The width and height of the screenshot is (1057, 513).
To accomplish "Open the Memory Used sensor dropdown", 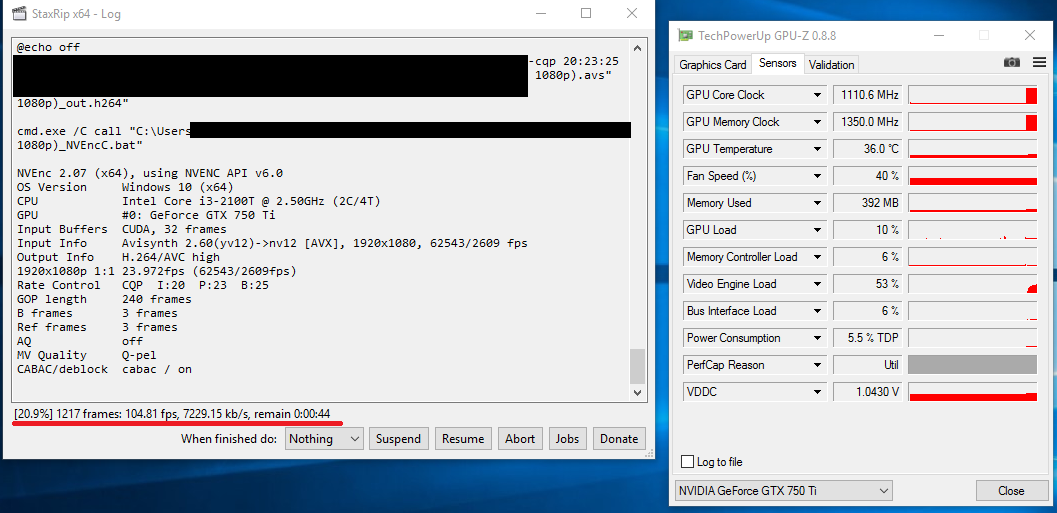I will [818, 203].
